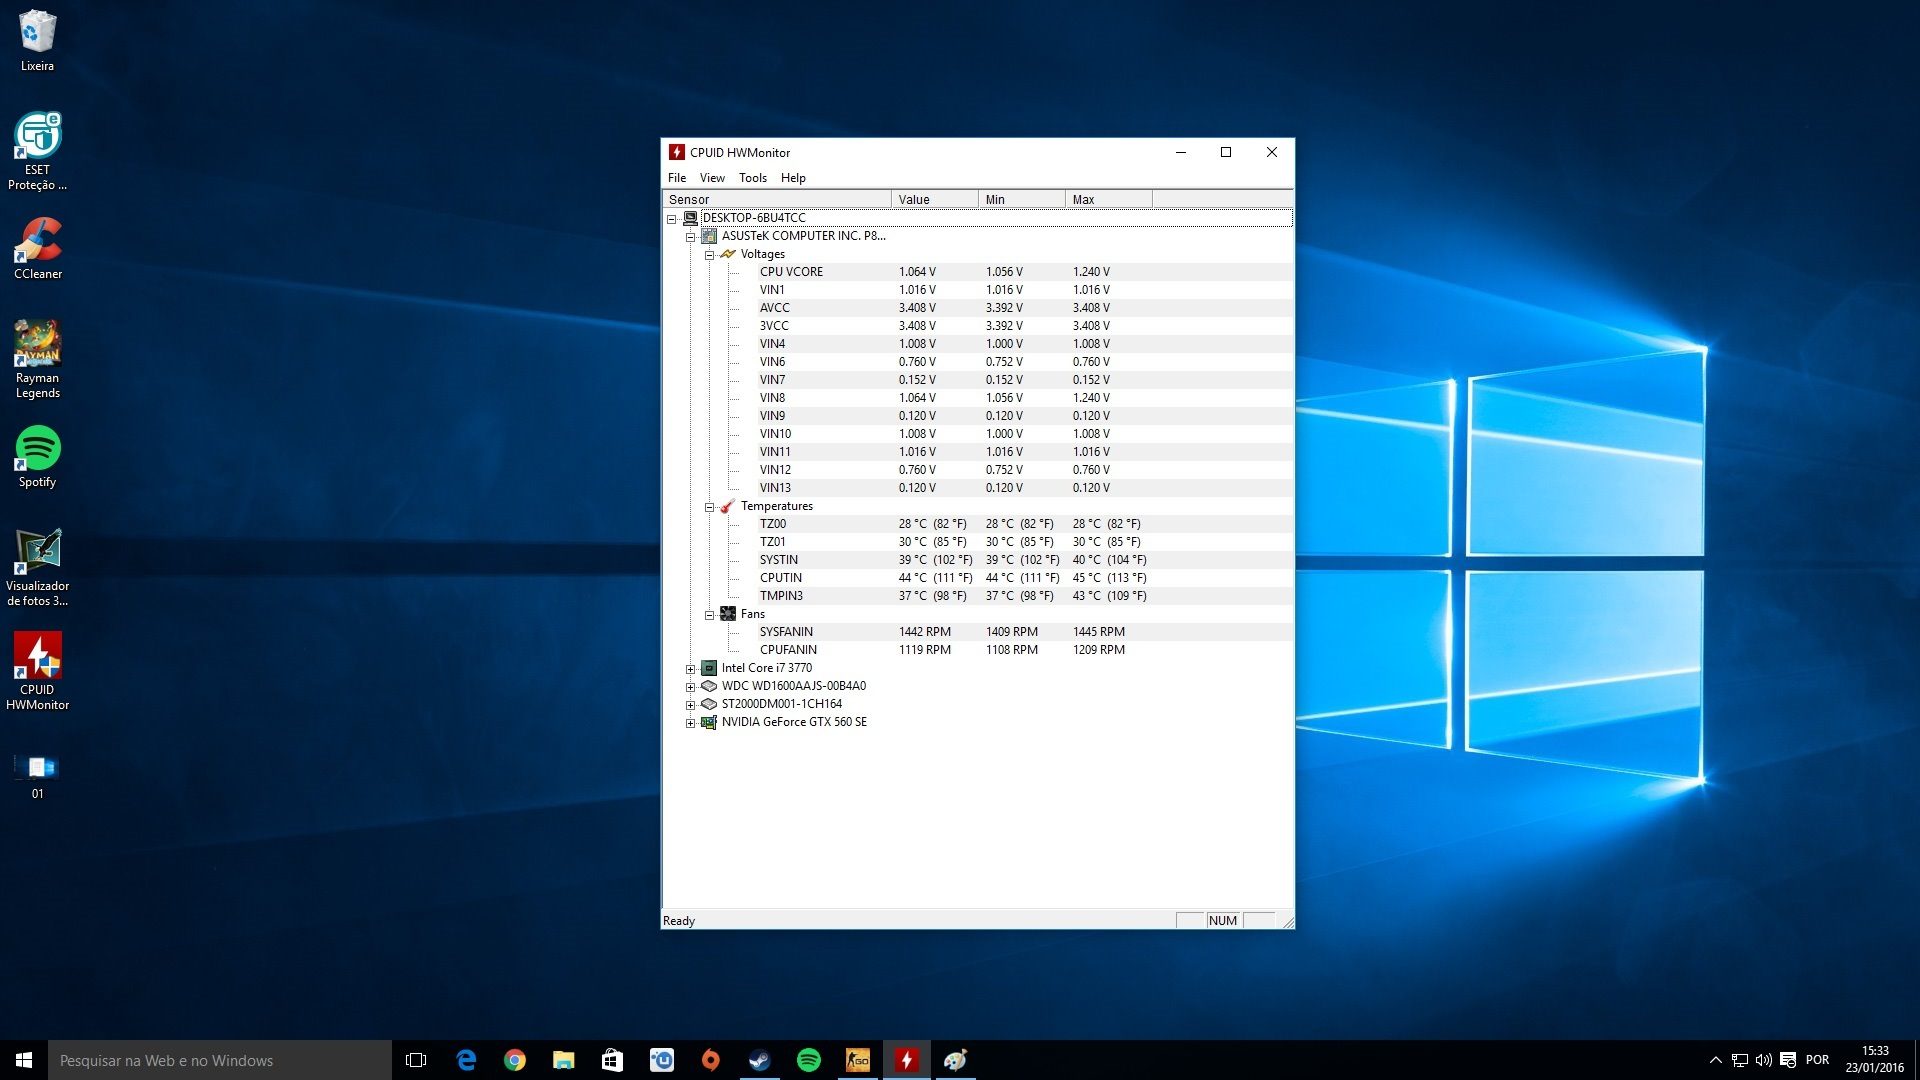Expand the Intel Core i7 3770 node

(690, 669)
